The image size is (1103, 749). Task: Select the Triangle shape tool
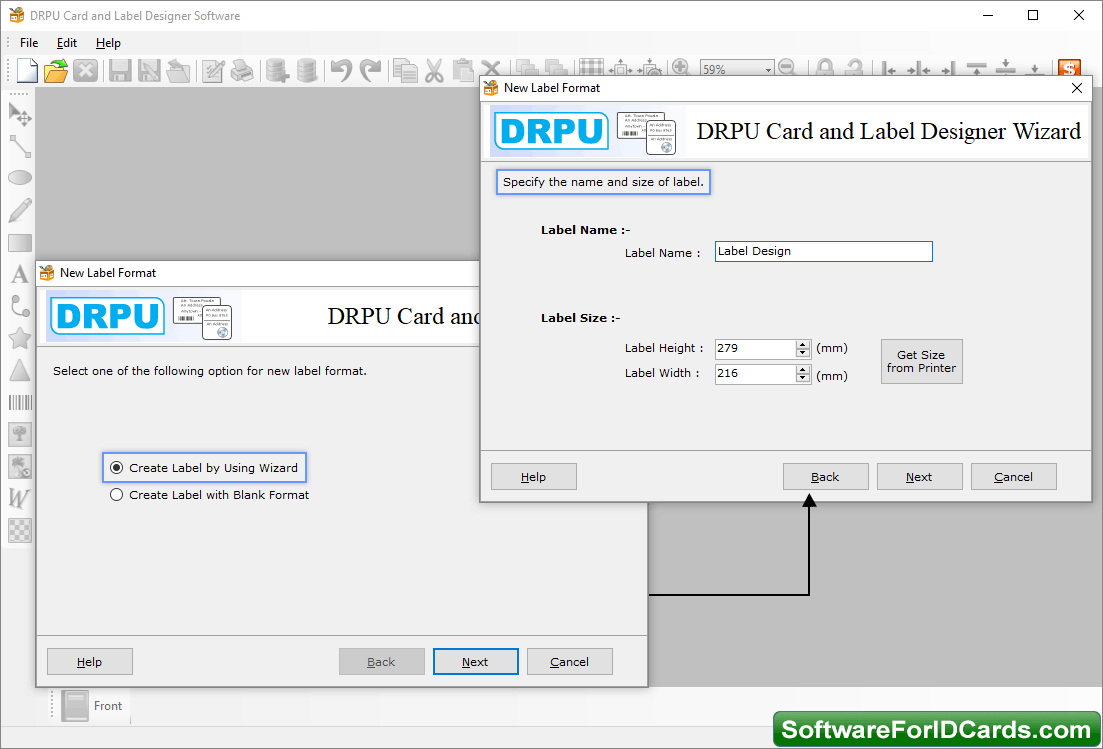point(20,370)
